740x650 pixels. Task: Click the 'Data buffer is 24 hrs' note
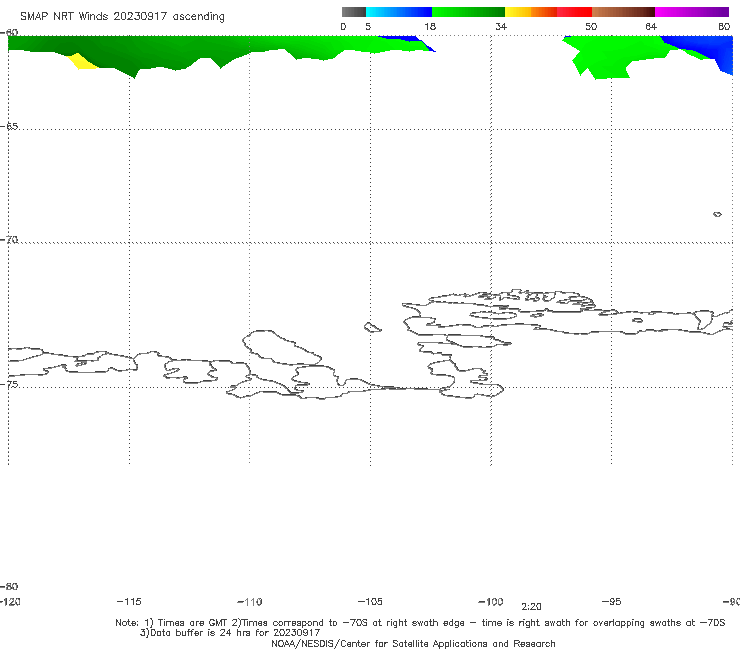point(230,633)
